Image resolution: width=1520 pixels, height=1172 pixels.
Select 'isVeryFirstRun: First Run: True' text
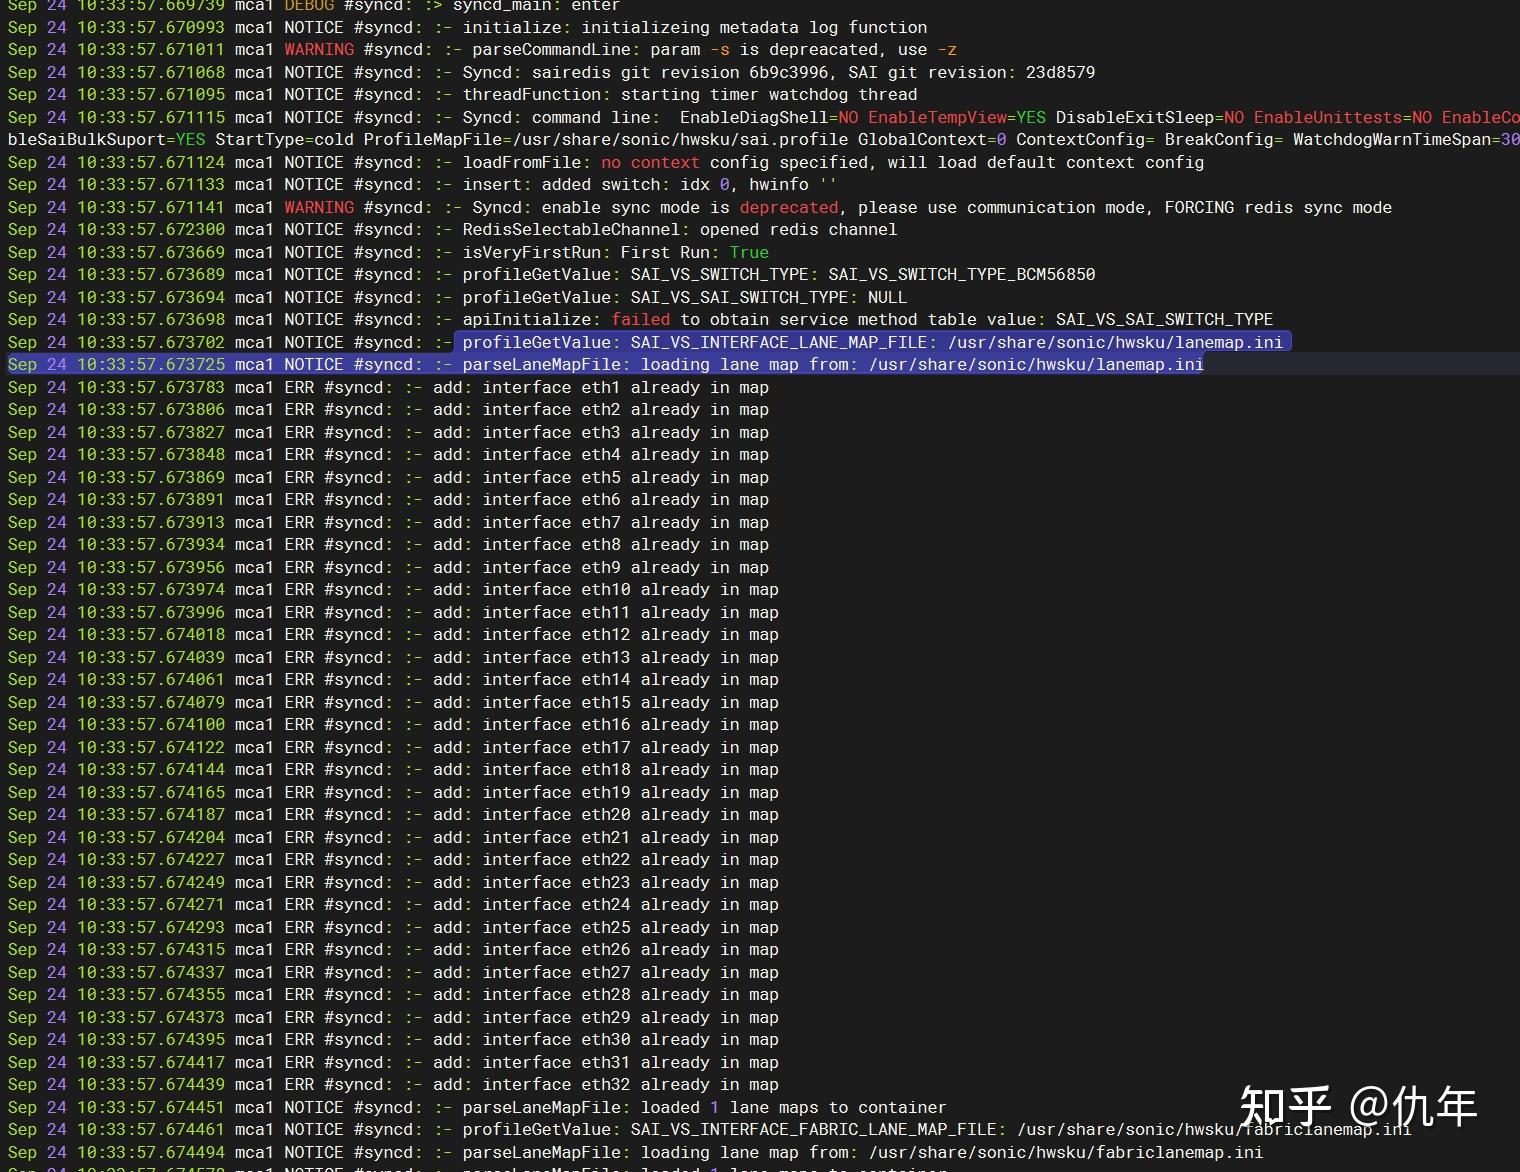(x=616, y=252)
